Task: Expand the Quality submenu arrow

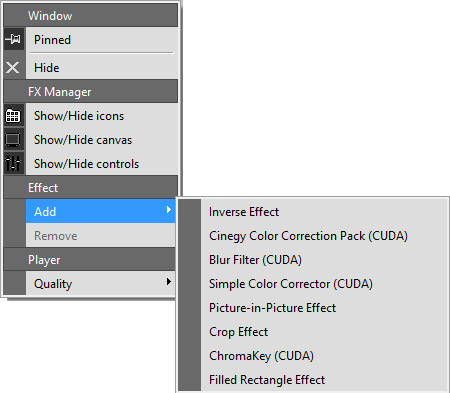Action: click(169, 282)
